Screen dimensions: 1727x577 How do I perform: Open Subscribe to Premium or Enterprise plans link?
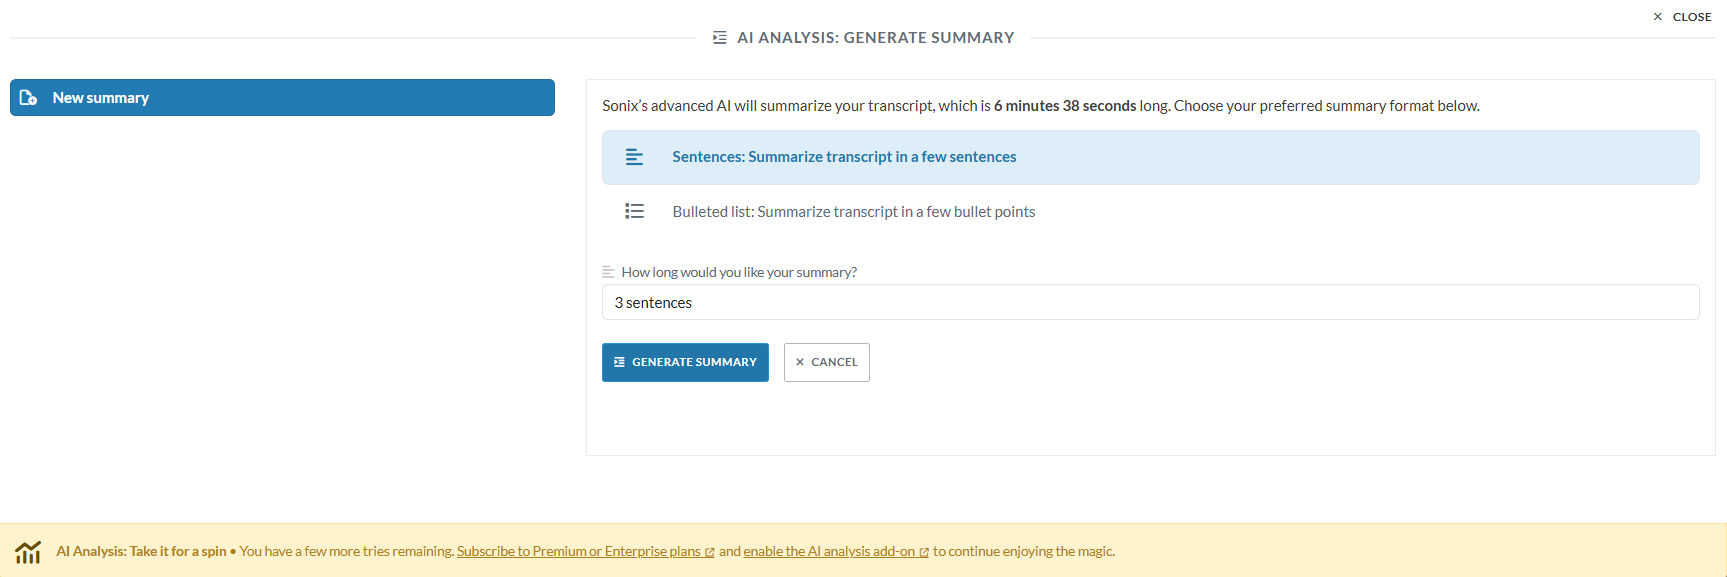pyautogui.click(x=579, y=551)
